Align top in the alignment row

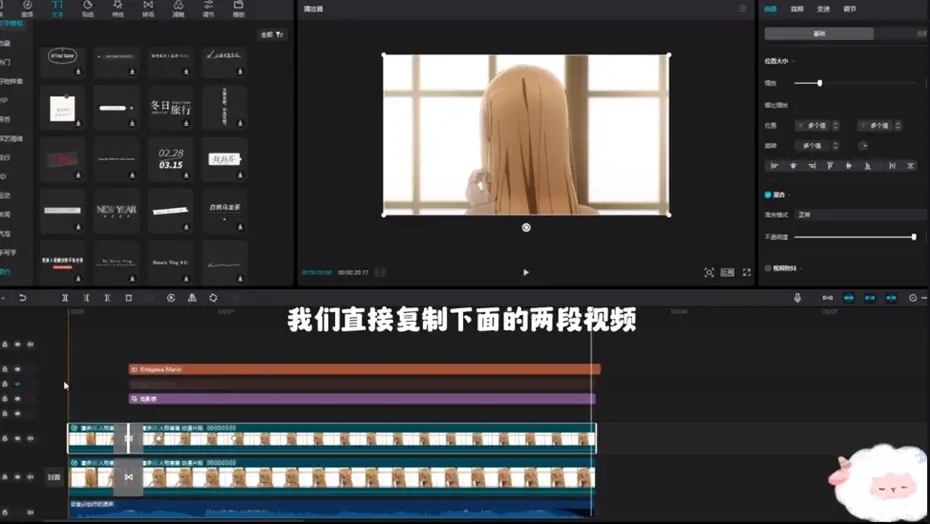(830, 166)
